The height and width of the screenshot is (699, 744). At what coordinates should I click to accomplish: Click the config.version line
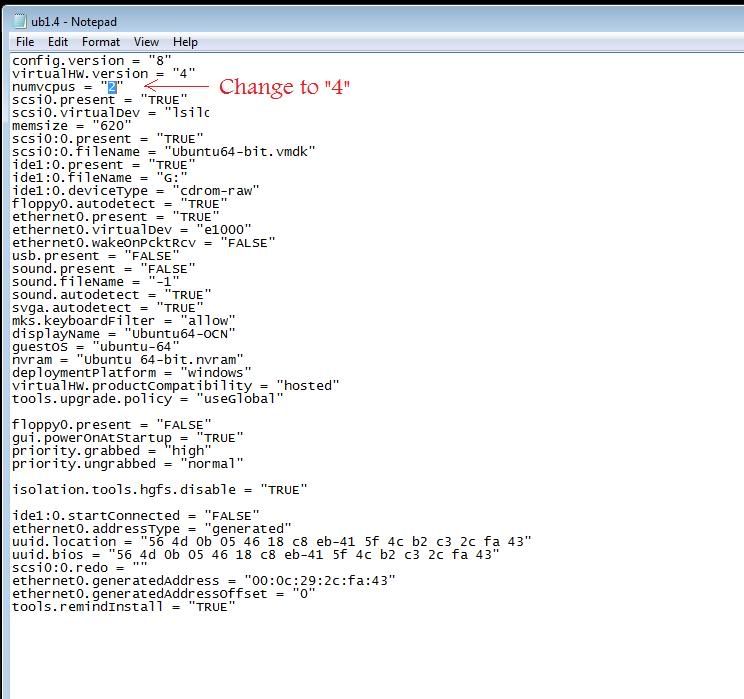click(92, 61)
